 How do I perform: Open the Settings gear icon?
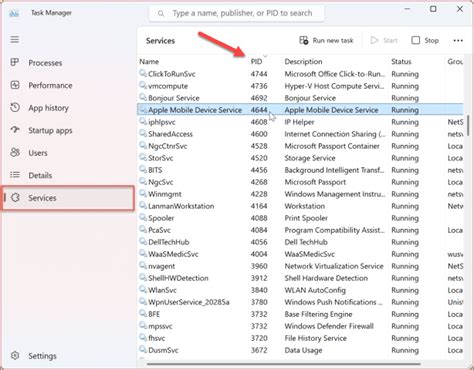(15, 355)
